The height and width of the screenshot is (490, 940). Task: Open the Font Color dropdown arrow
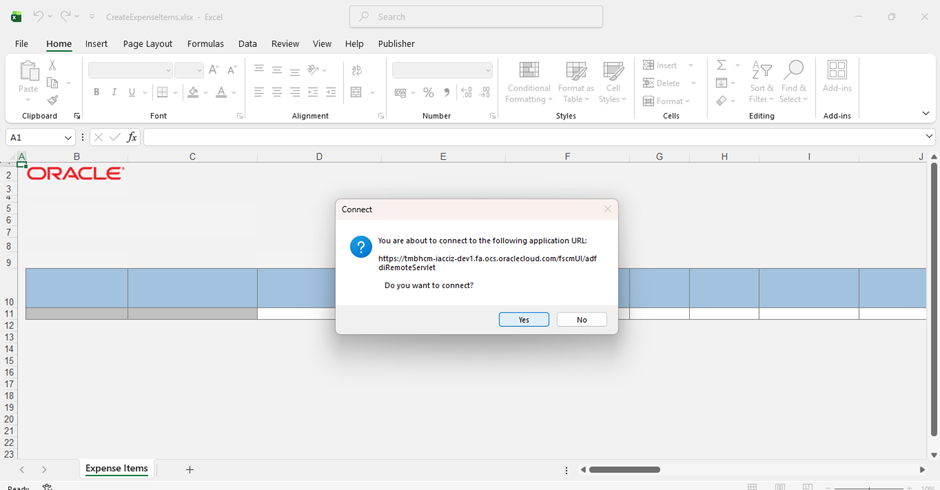point(234,92)
